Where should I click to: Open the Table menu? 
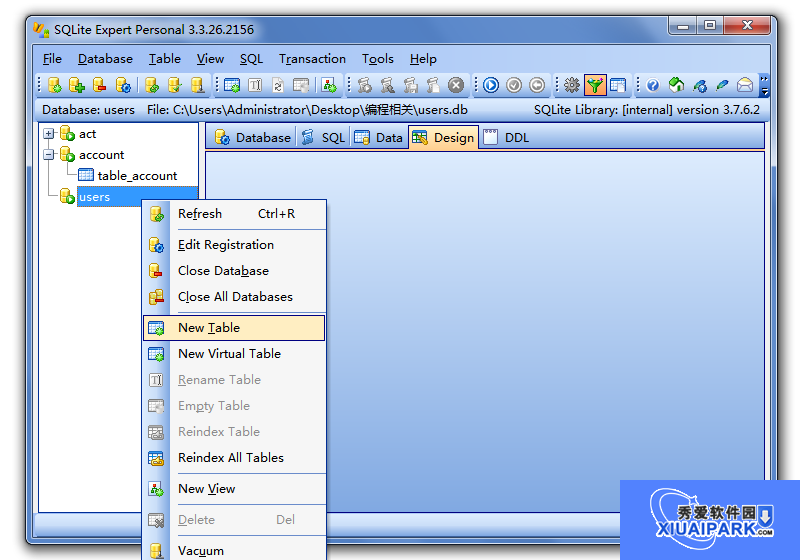pyautogui.click(x=164, y=59)
